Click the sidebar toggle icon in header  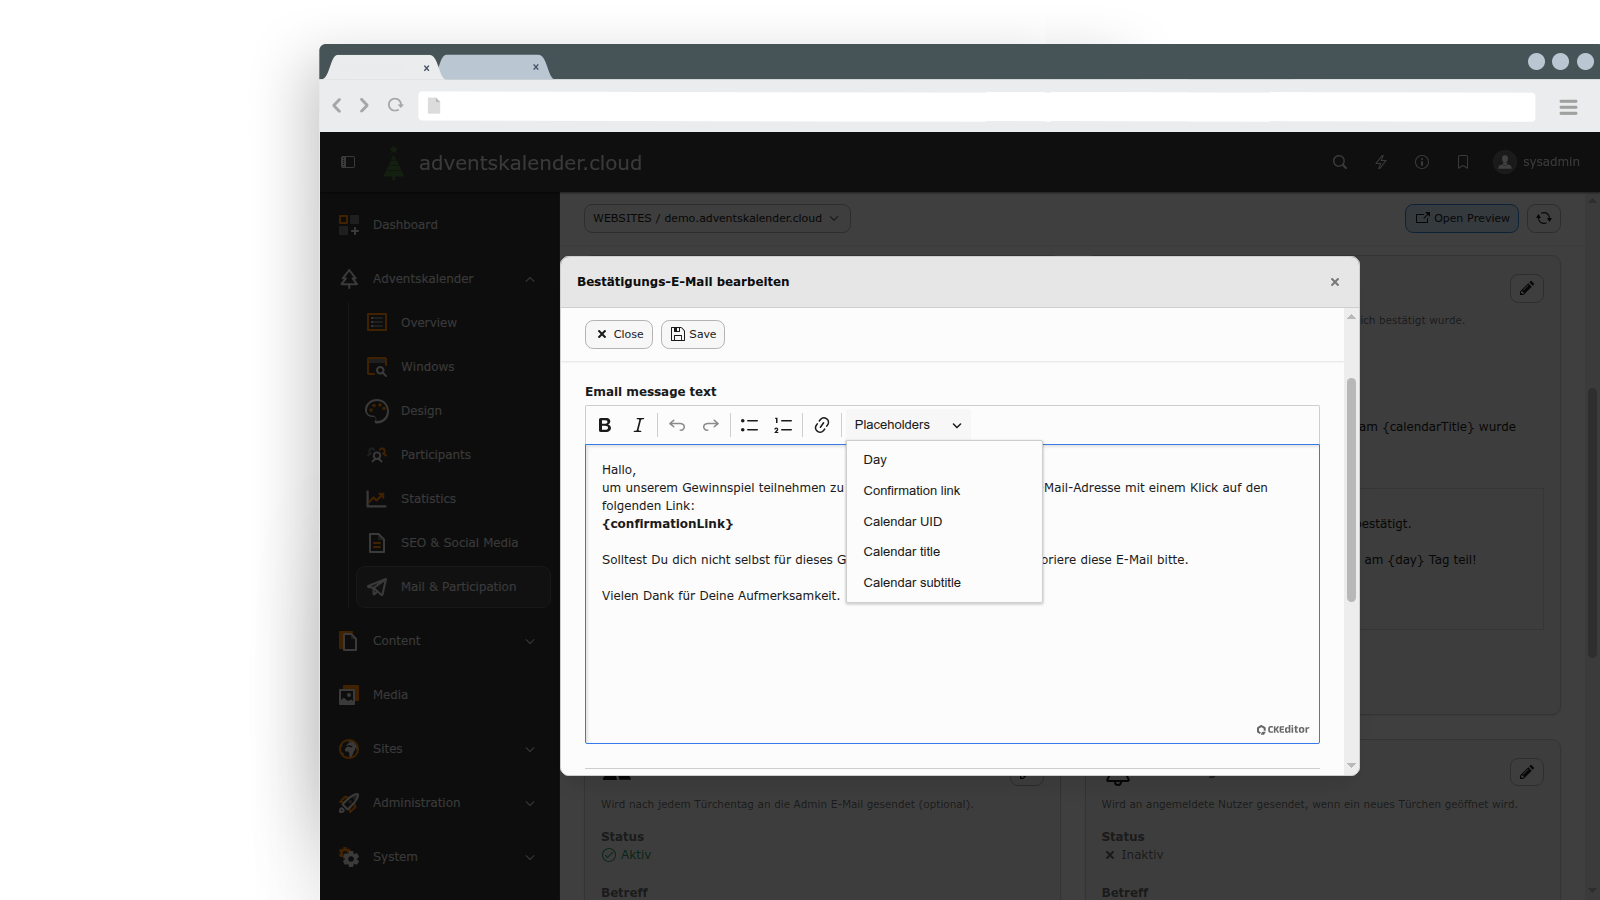pos(348,162)
